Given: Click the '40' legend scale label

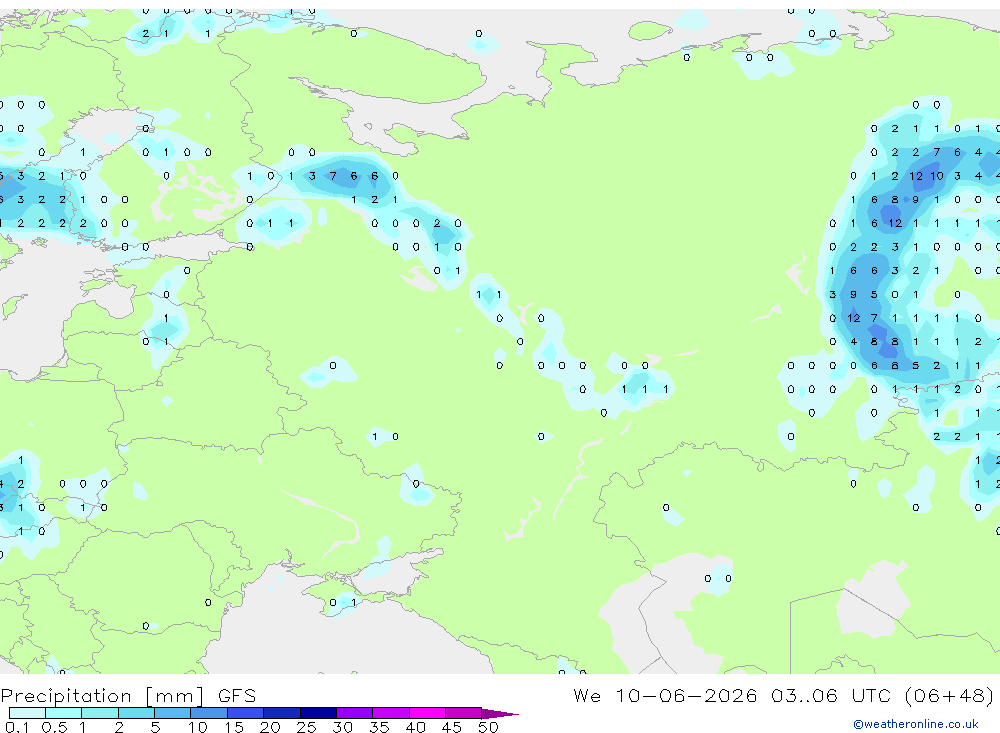Looking at the screenshot, I should [x=415, y=727].
